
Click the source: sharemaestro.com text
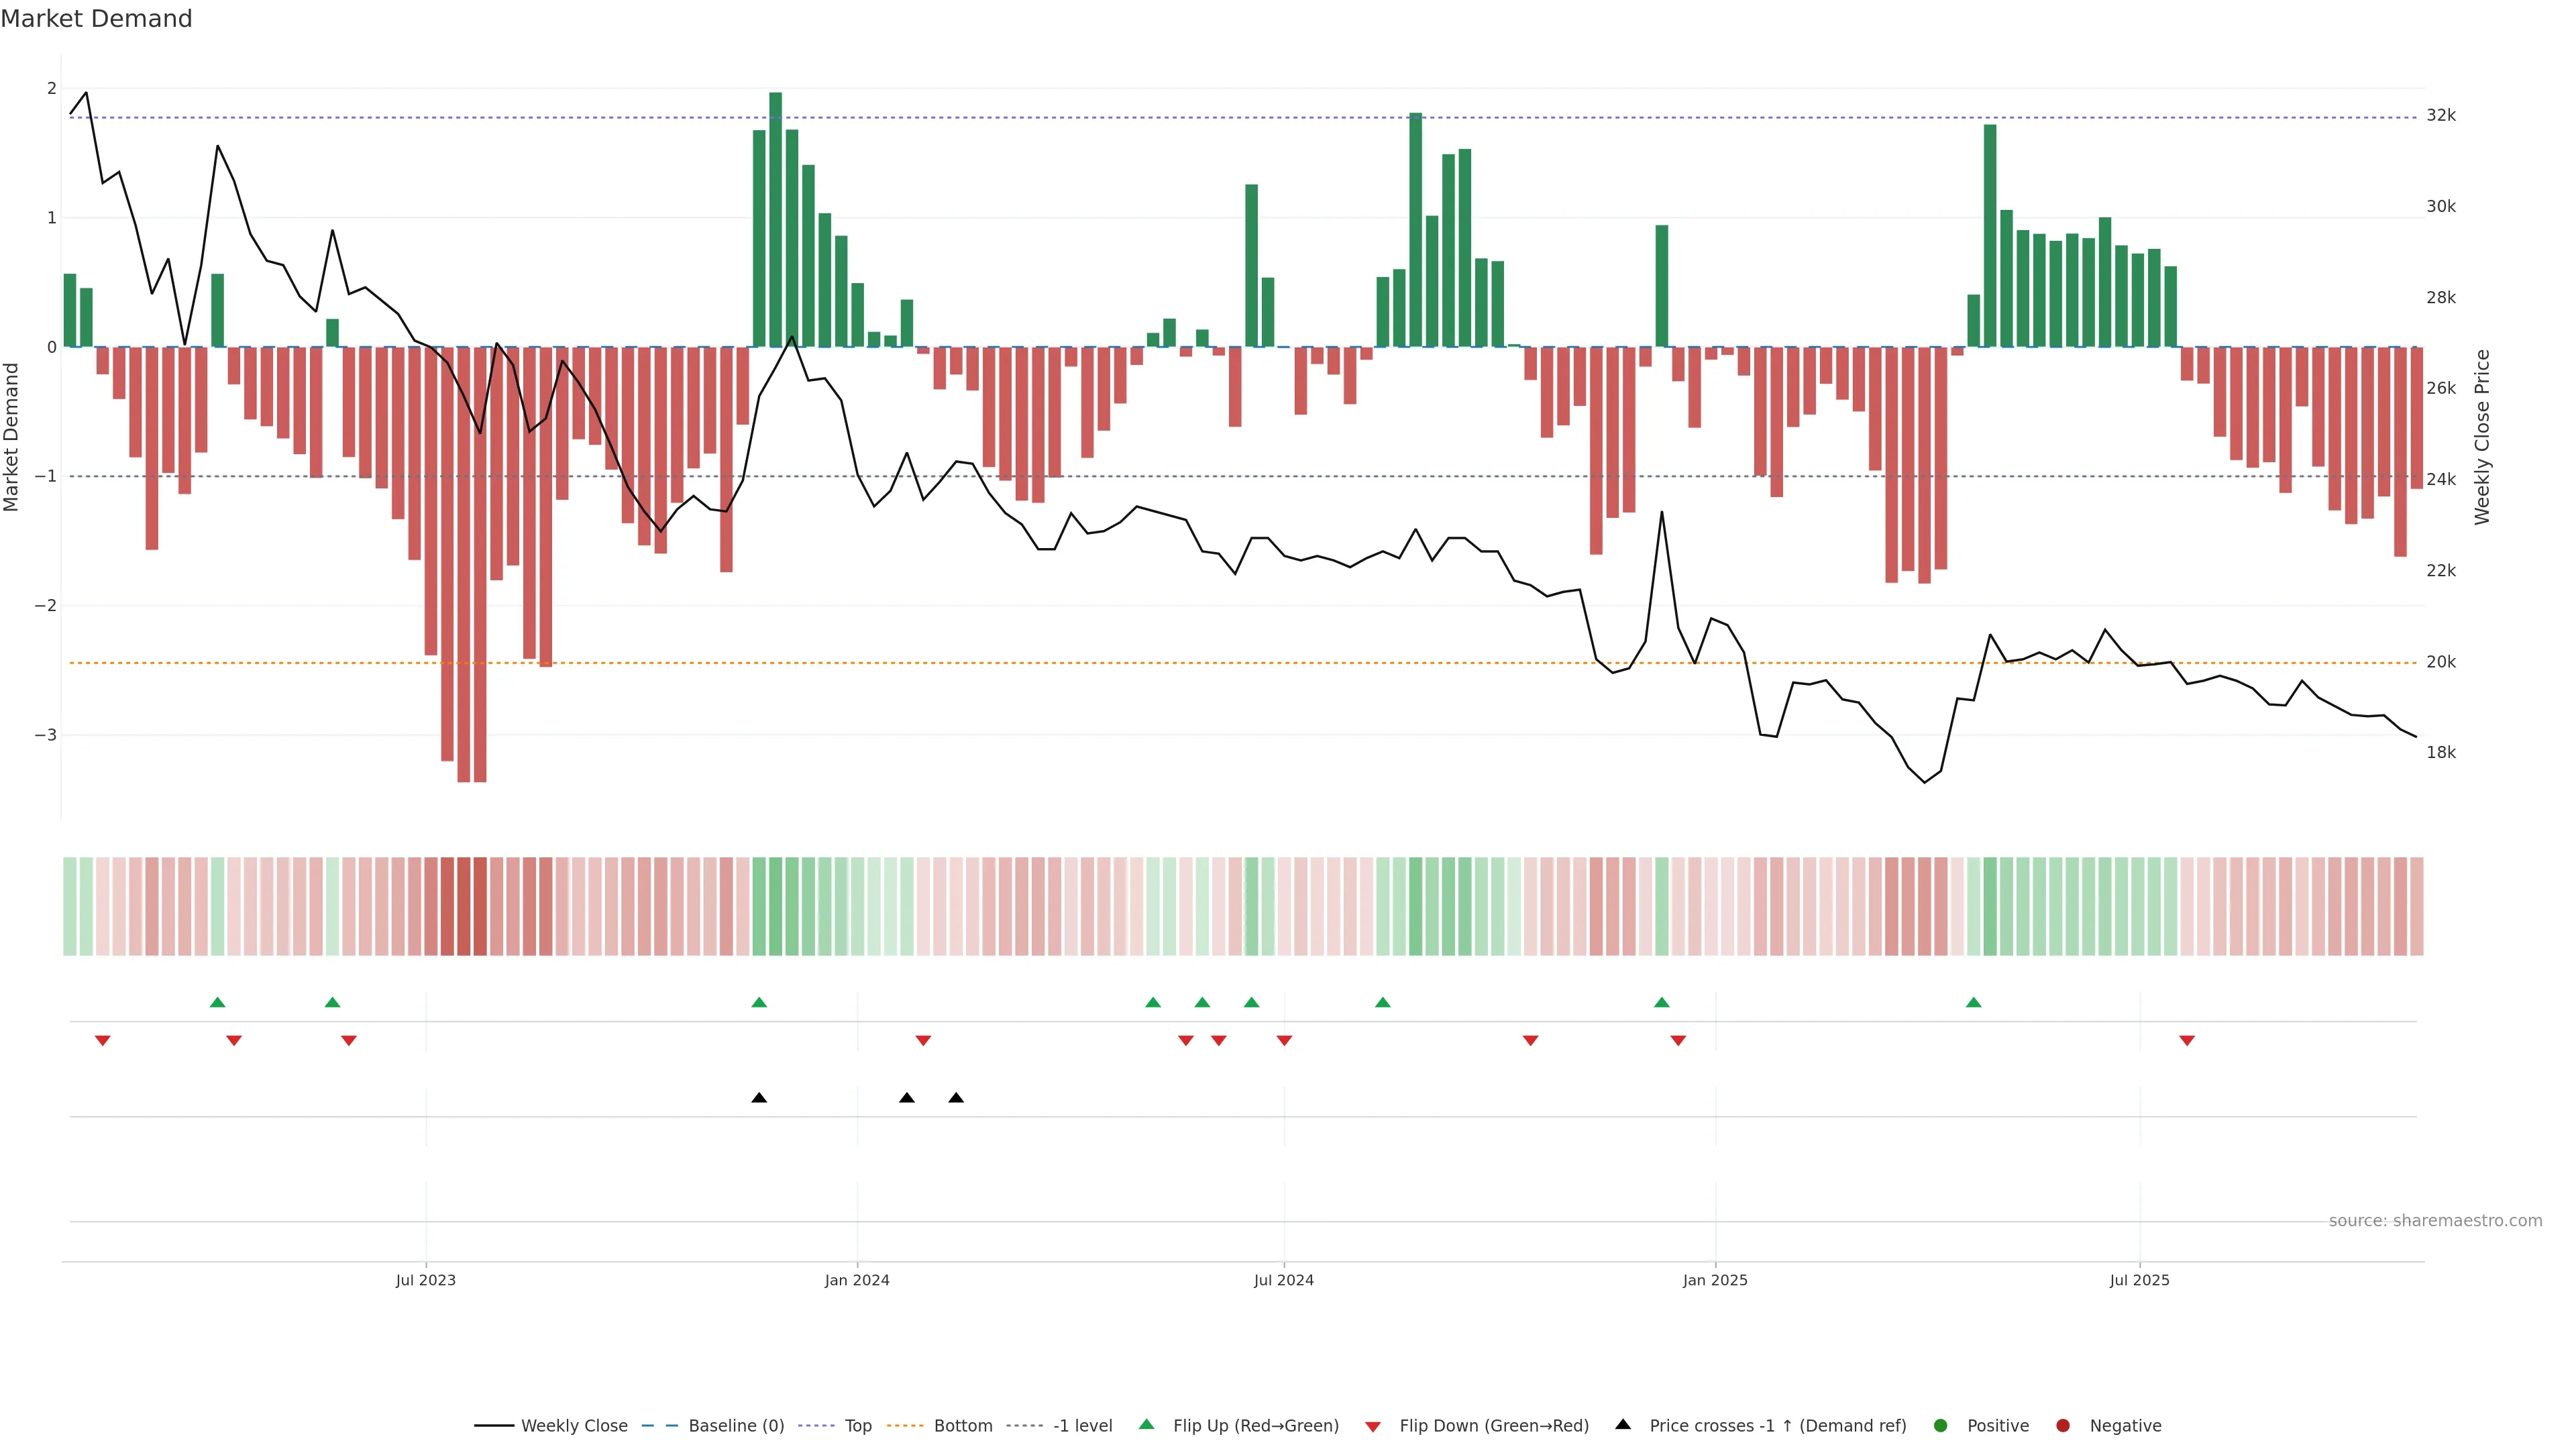pos(2435,1220)
